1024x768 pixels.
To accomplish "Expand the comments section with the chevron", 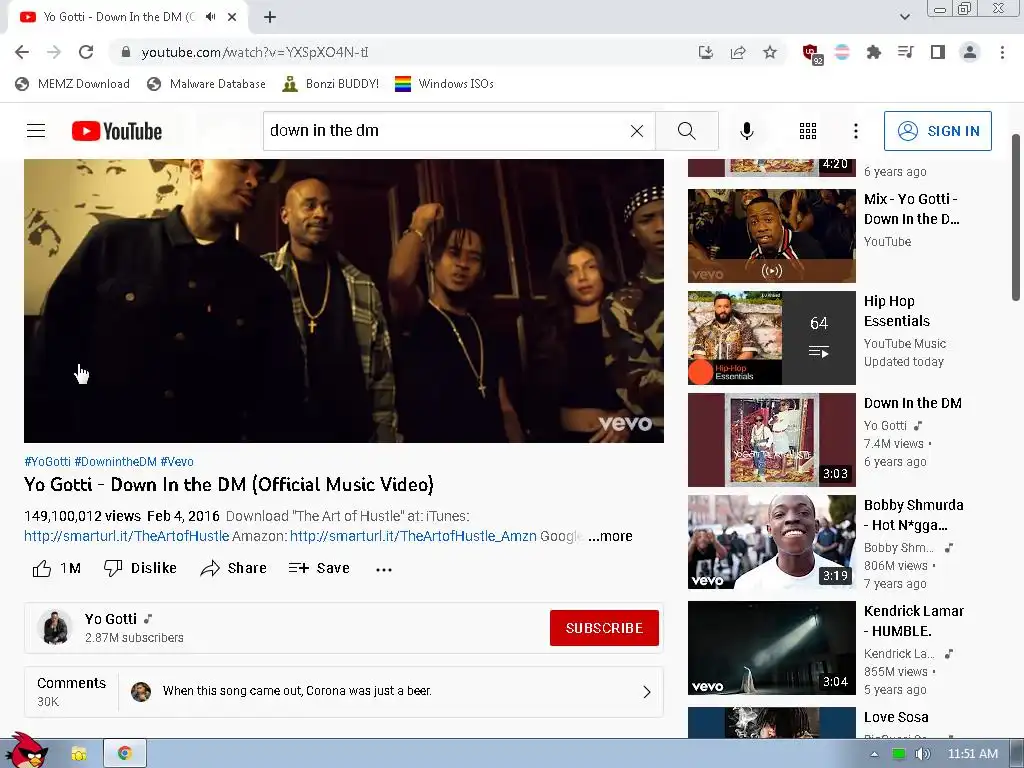I will (x=647, y=692).
